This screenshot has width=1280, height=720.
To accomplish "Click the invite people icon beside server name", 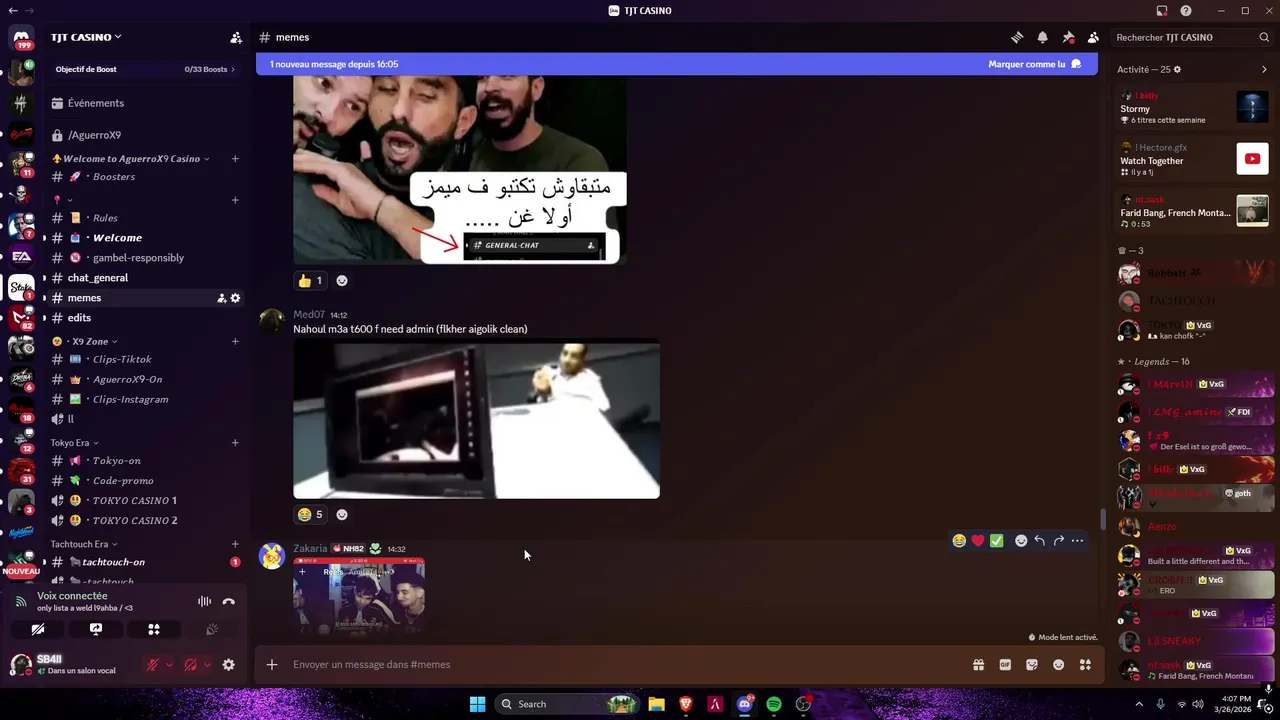I will point(236,37).
